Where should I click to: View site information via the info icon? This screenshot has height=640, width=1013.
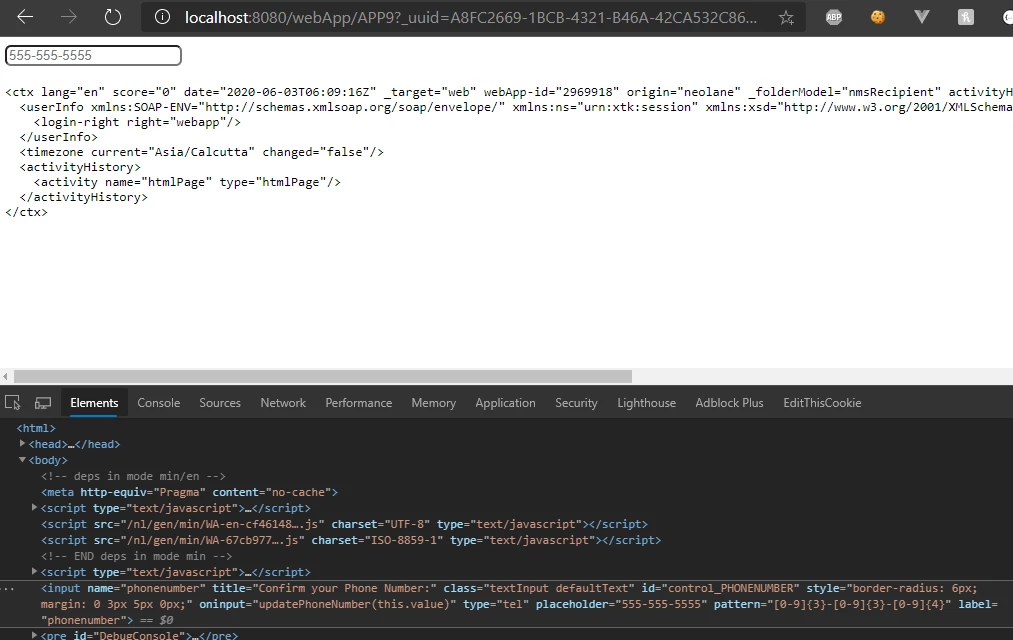pos(162,17)
